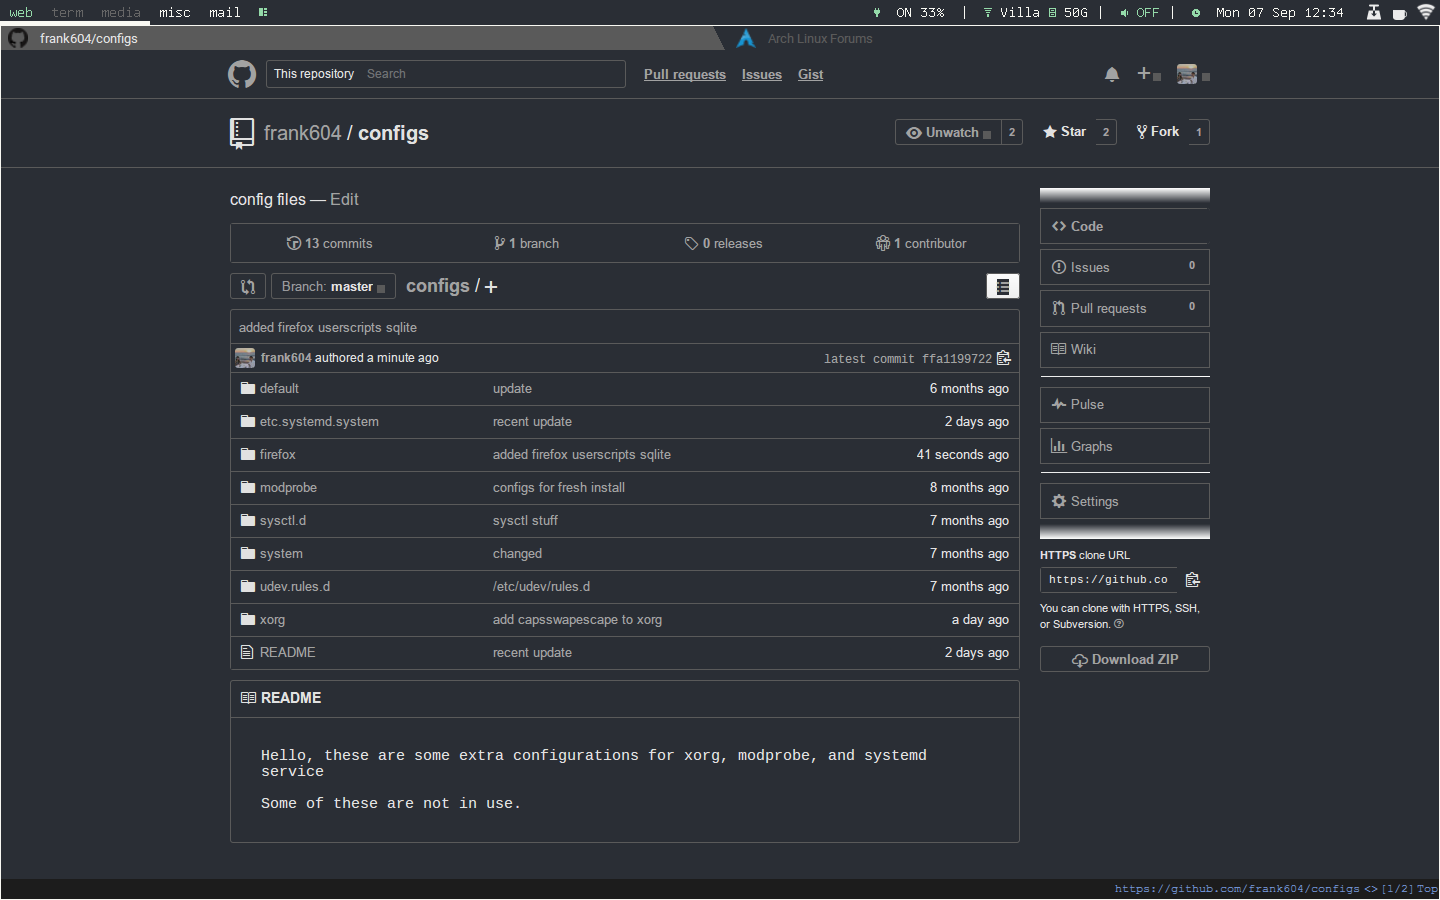Select the HTTPS clone URL field
Viewport: 1440px width, 900px height.
coord(1108,580)
